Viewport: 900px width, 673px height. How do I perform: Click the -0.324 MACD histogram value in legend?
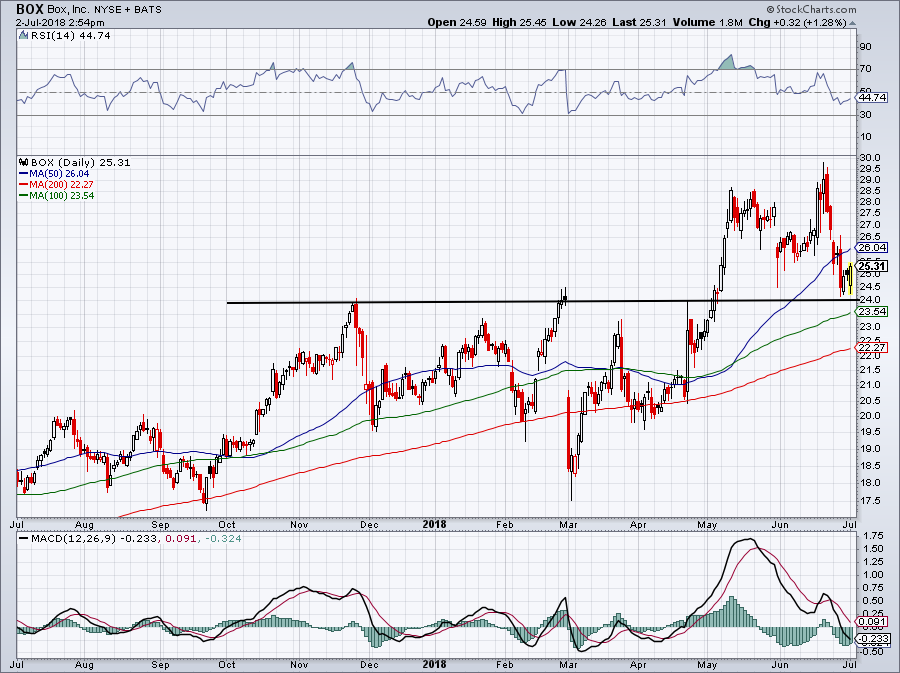coord(223,538)
